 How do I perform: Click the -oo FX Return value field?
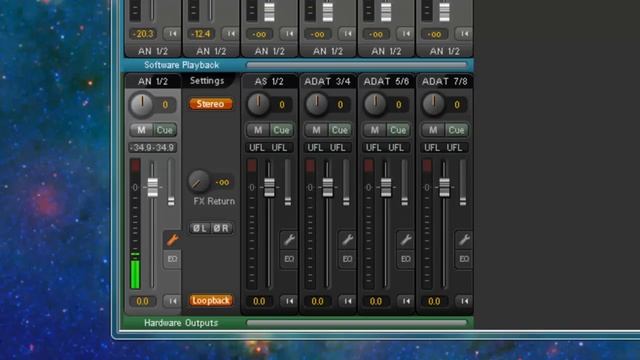coord(222,182)
